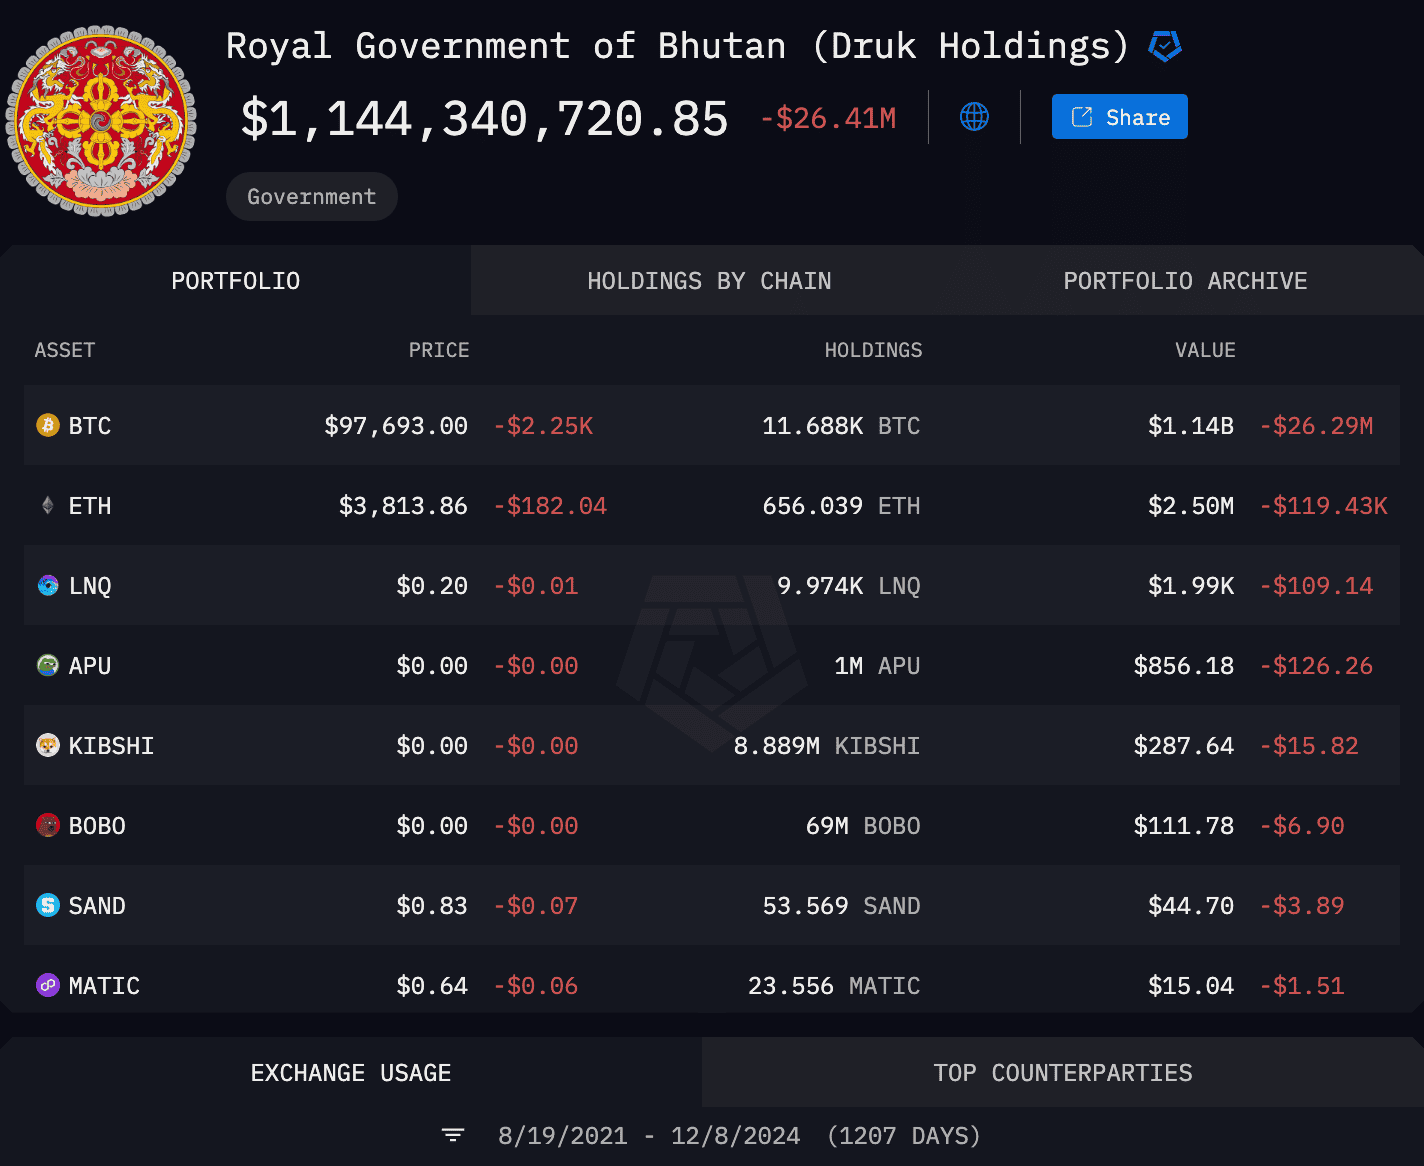Open the Top Counterparties tab
1424x1166 pixels.
coord(1063,1072)
